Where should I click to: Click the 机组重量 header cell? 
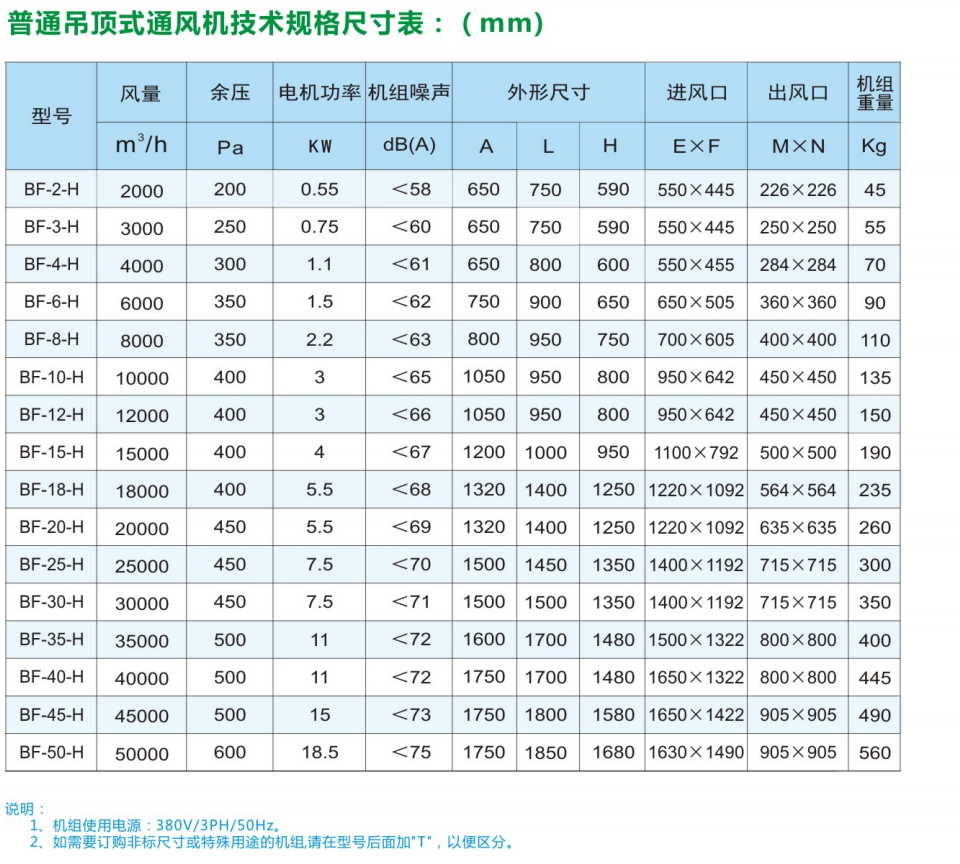point(874,93)
